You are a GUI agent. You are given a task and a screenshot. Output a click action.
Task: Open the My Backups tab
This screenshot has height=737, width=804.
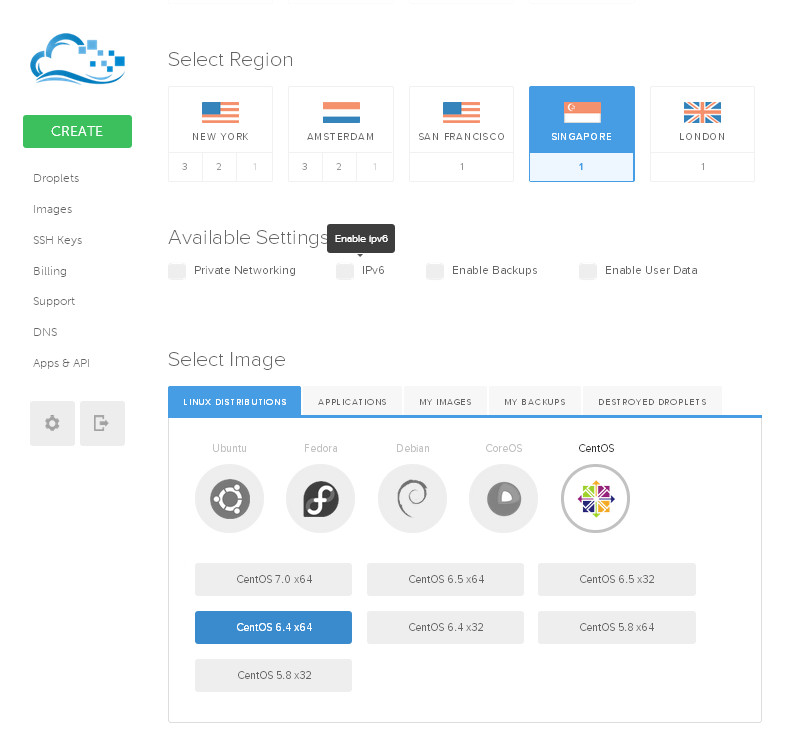click(x=535, y=402)
